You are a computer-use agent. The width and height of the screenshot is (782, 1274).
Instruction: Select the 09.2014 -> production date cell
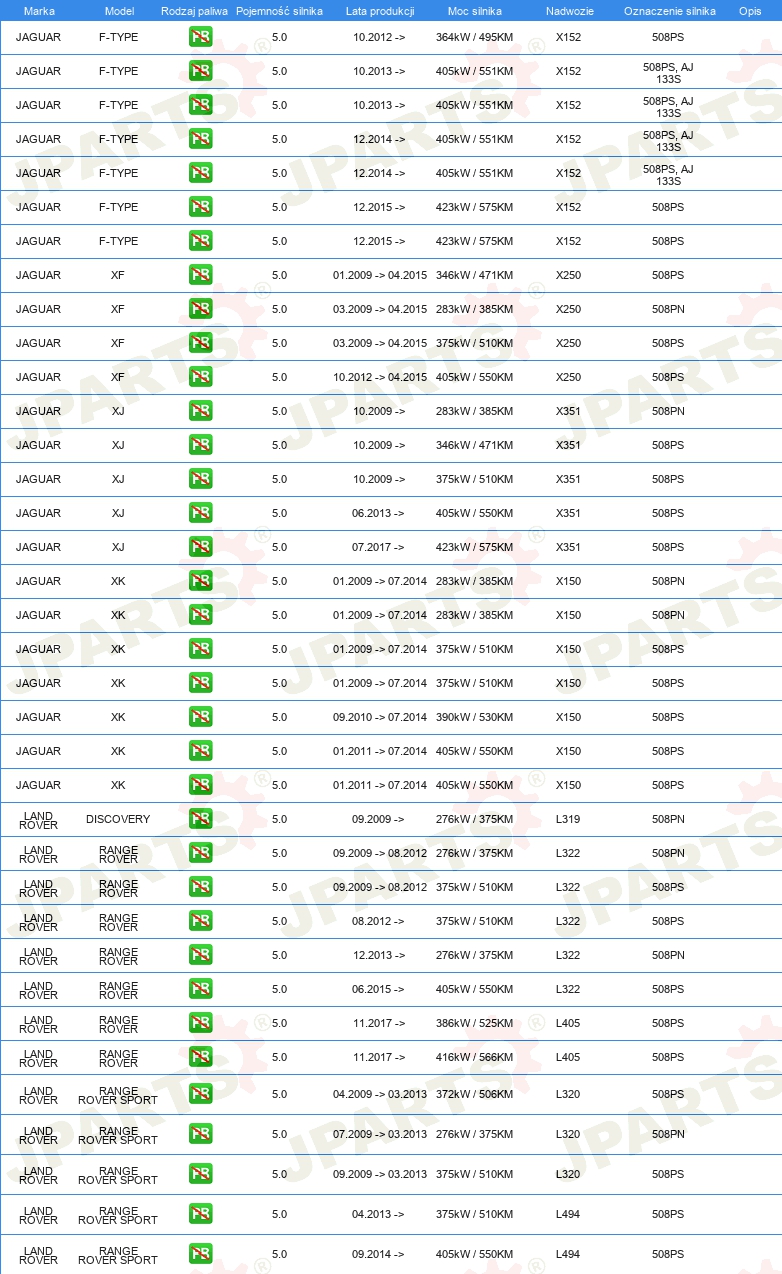(x=379, y=1254)
